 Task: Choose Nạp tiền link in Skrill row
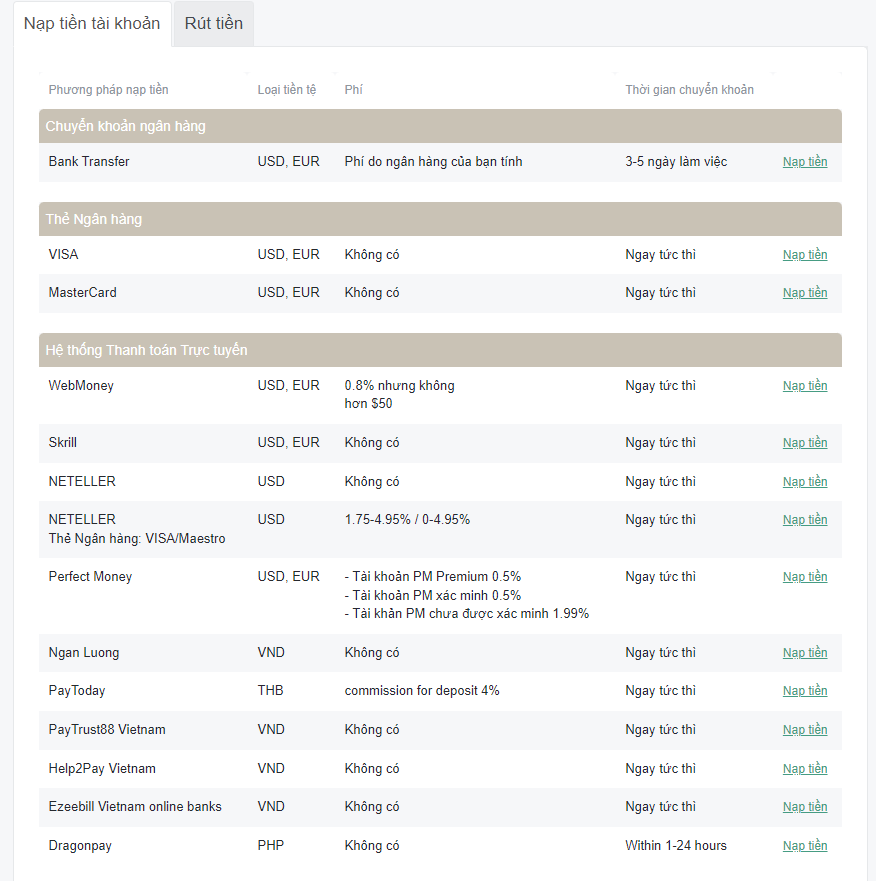(x=805, y=443)
